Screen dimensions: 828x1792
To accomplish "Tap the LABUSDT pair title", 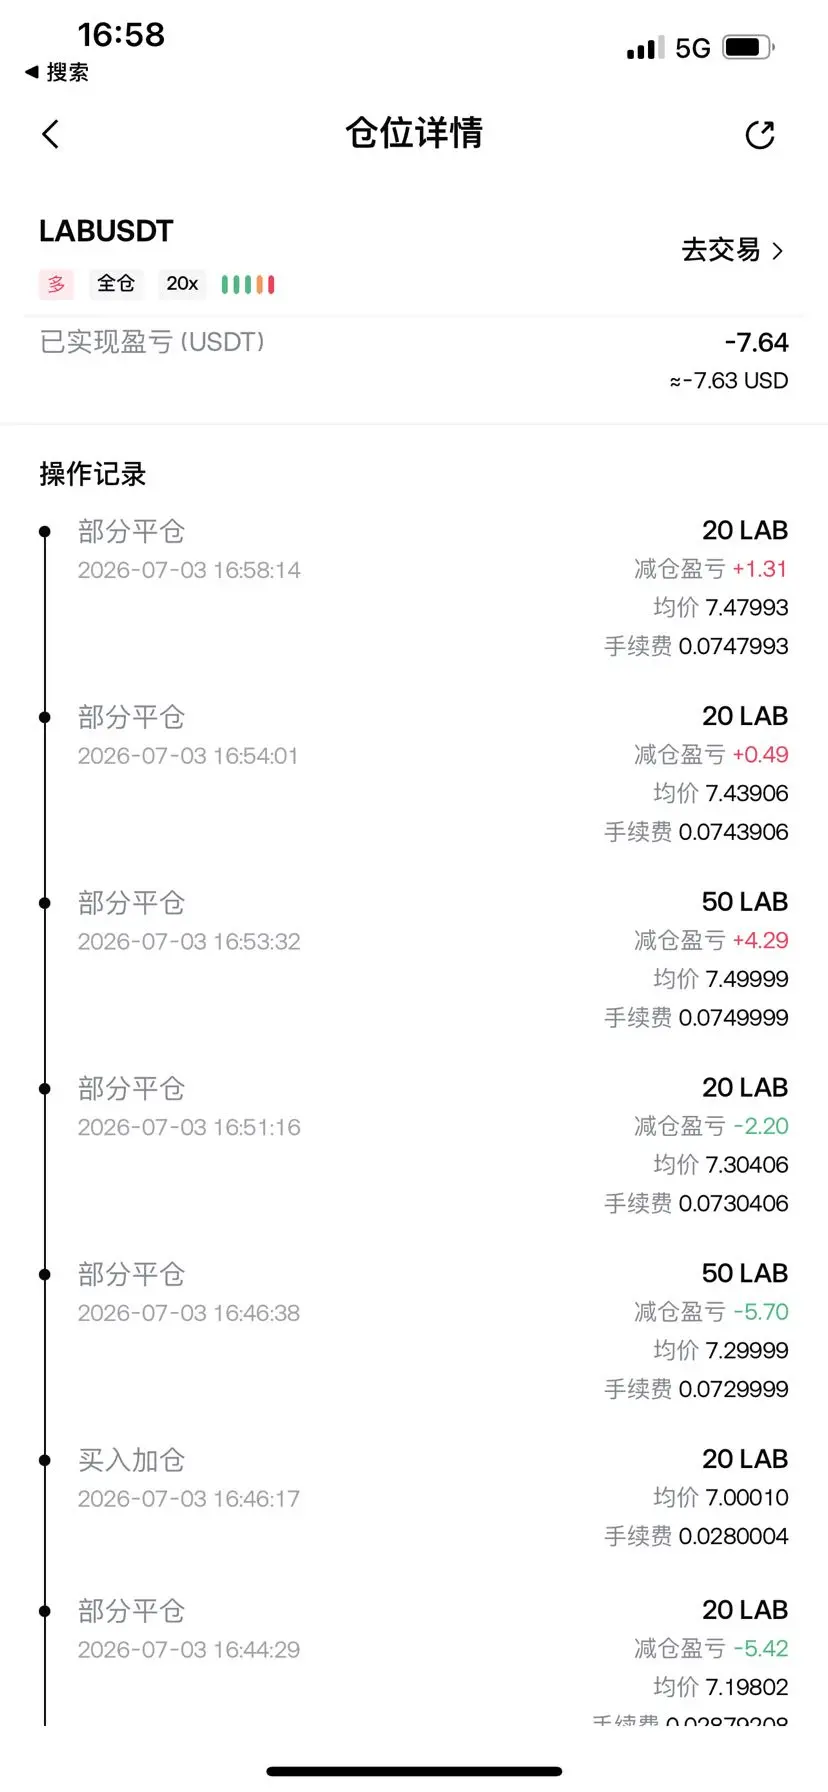I will (106, 231).
